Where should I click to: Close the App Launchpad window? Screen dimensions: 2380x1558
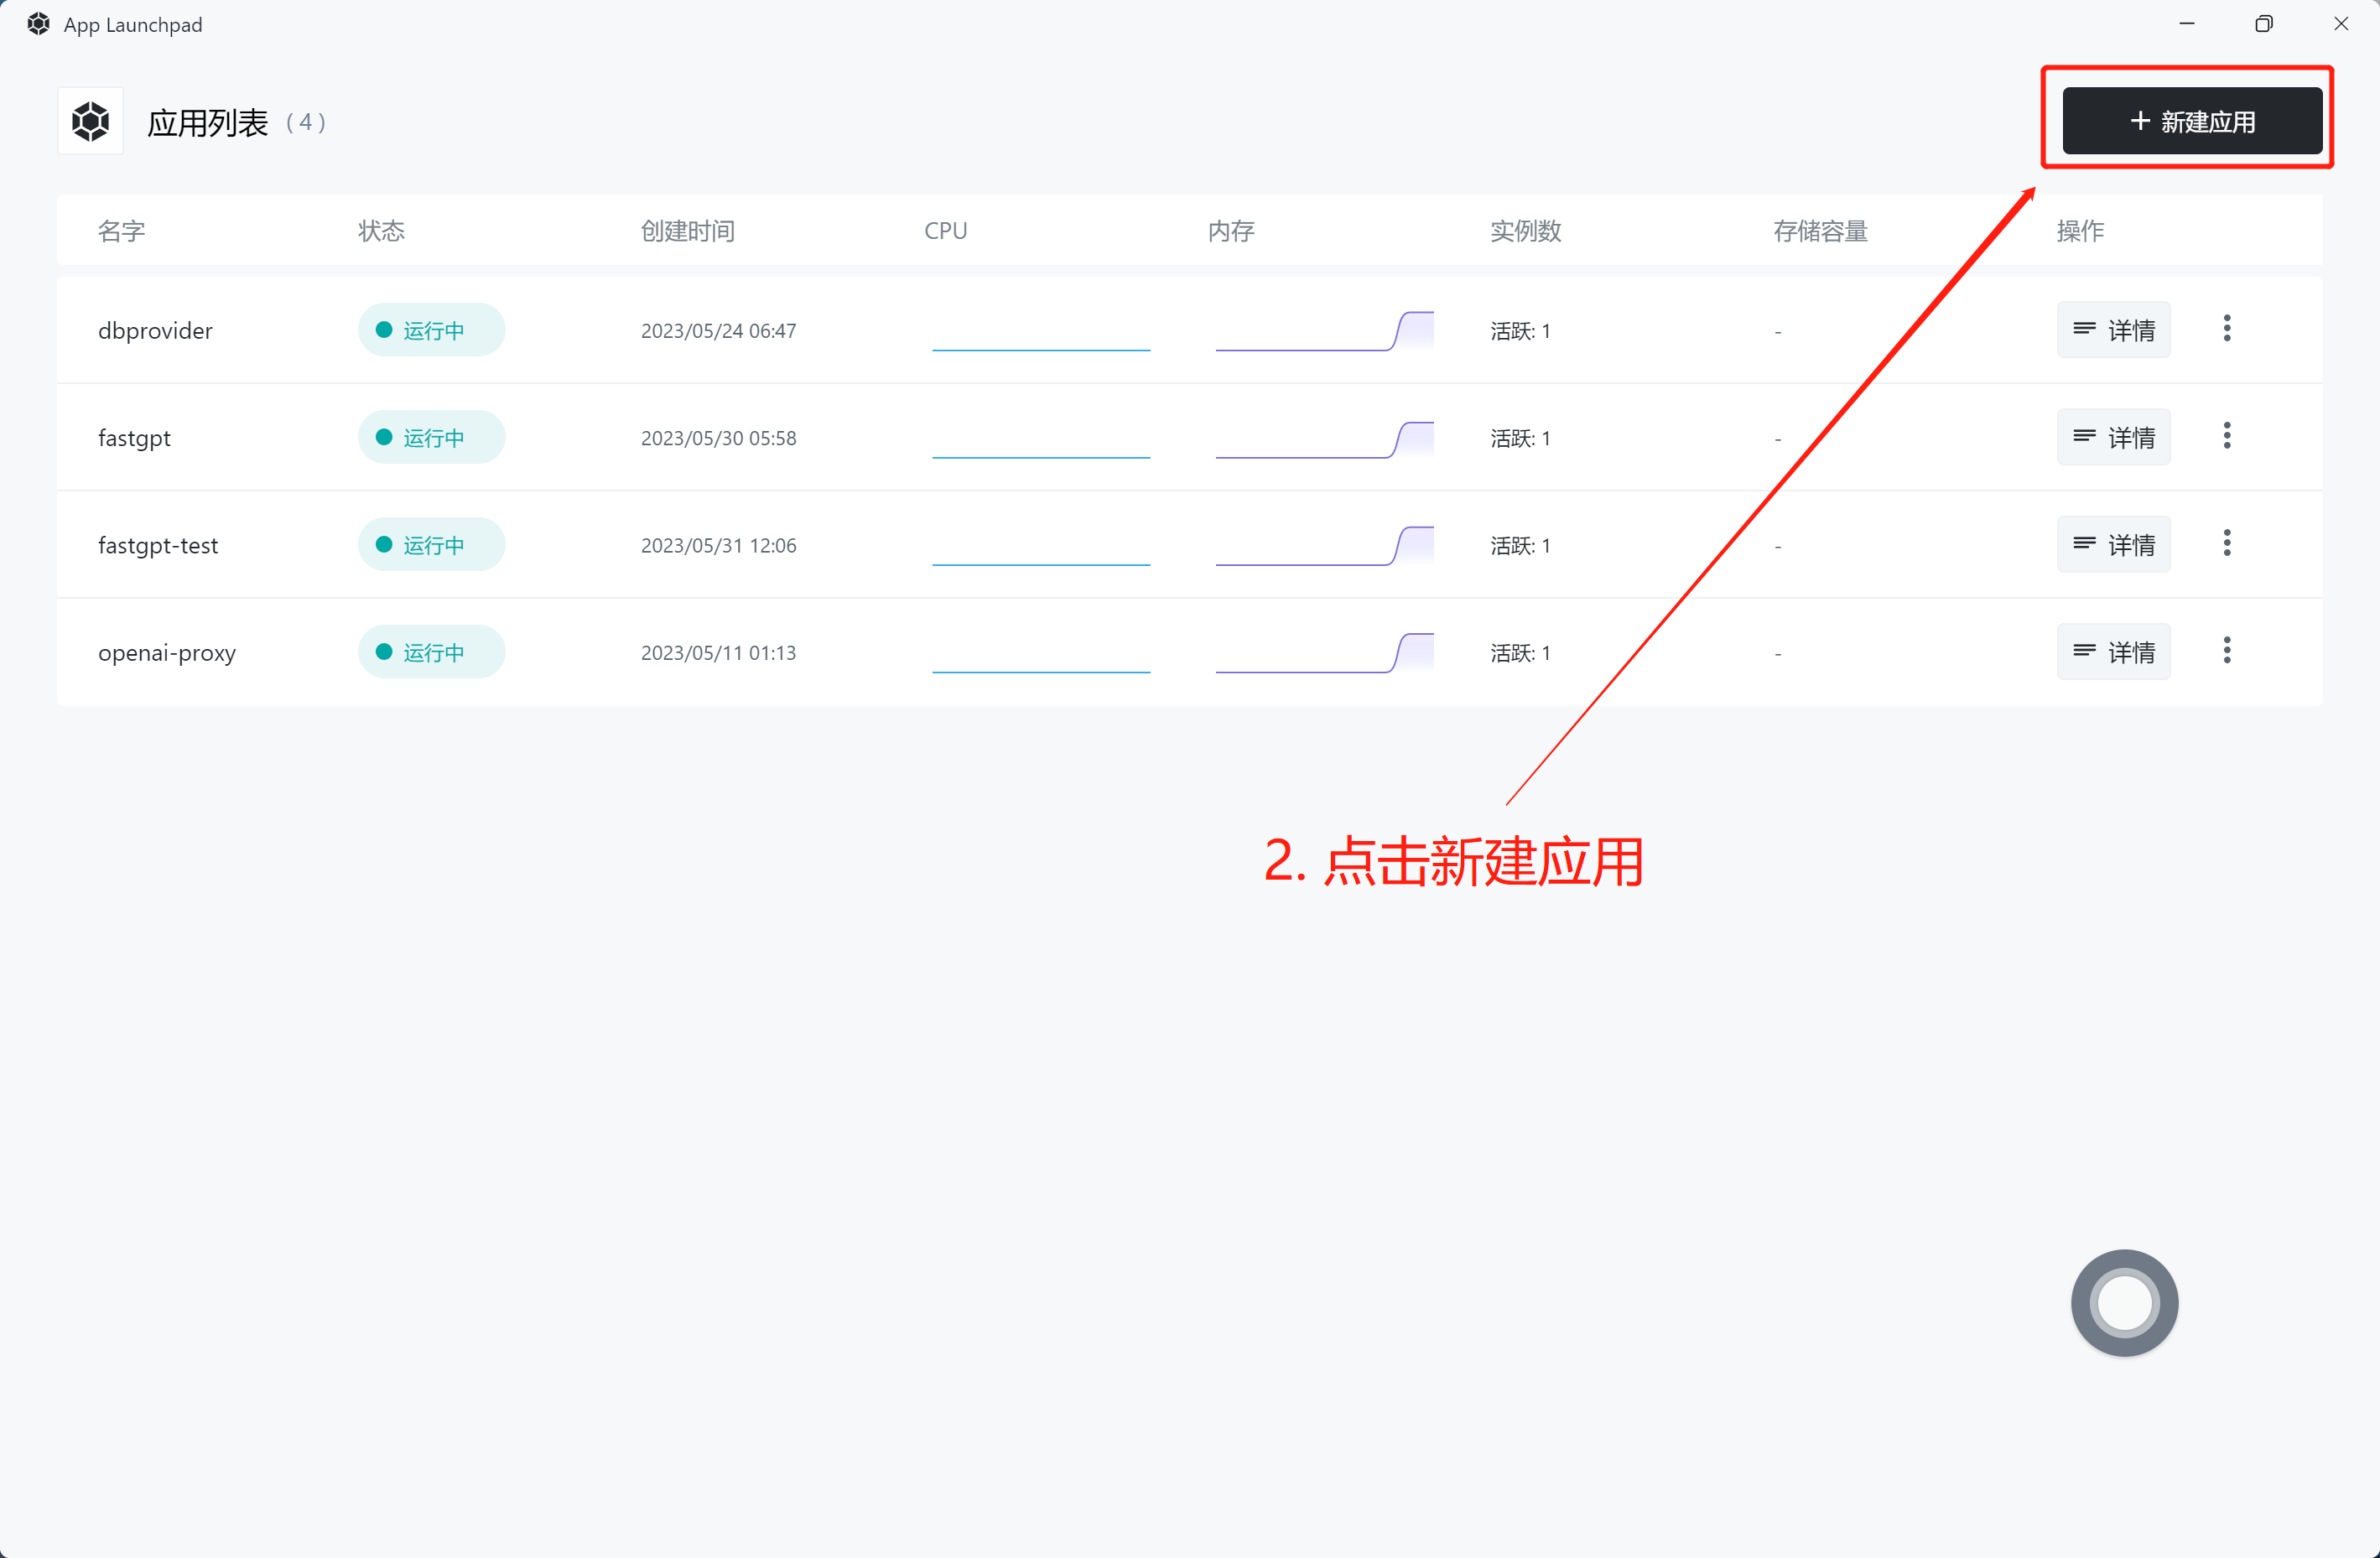coord(2341,24)
